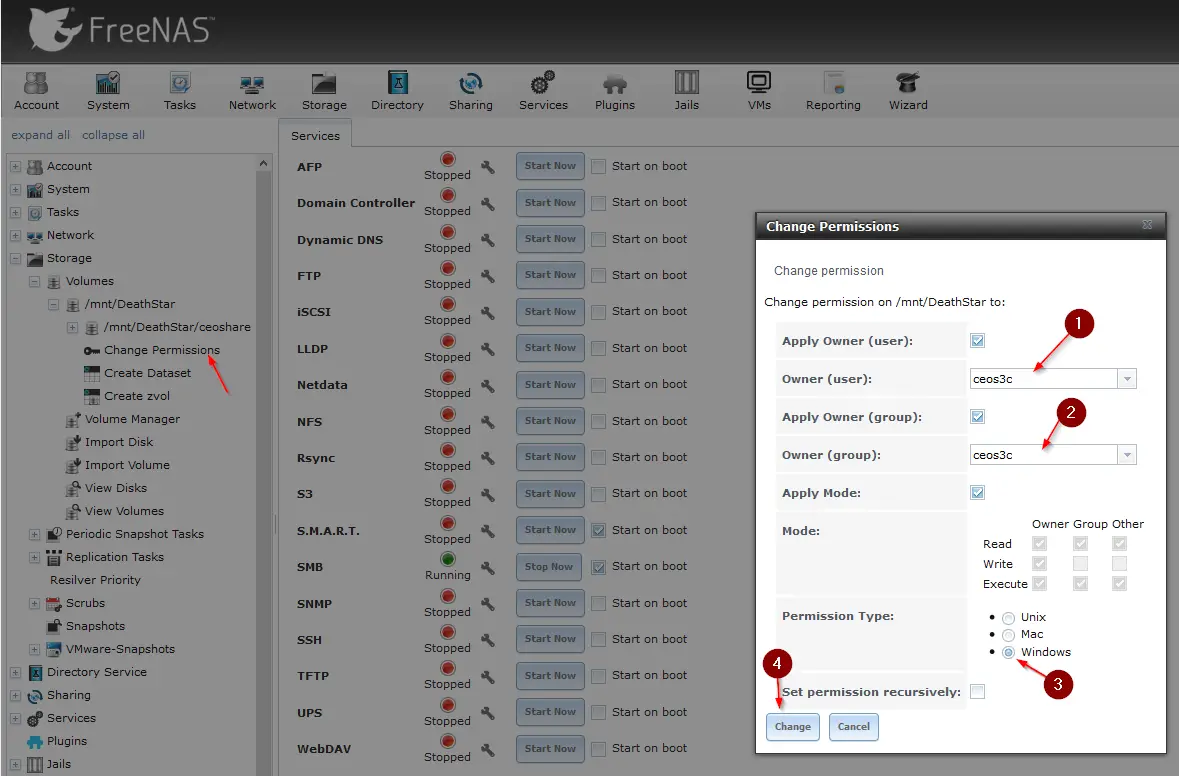Screen dimensions: 1179x776
Task: Open the Reporting toolbar icon
Action: pyautogui.click(x=833, y=91)
